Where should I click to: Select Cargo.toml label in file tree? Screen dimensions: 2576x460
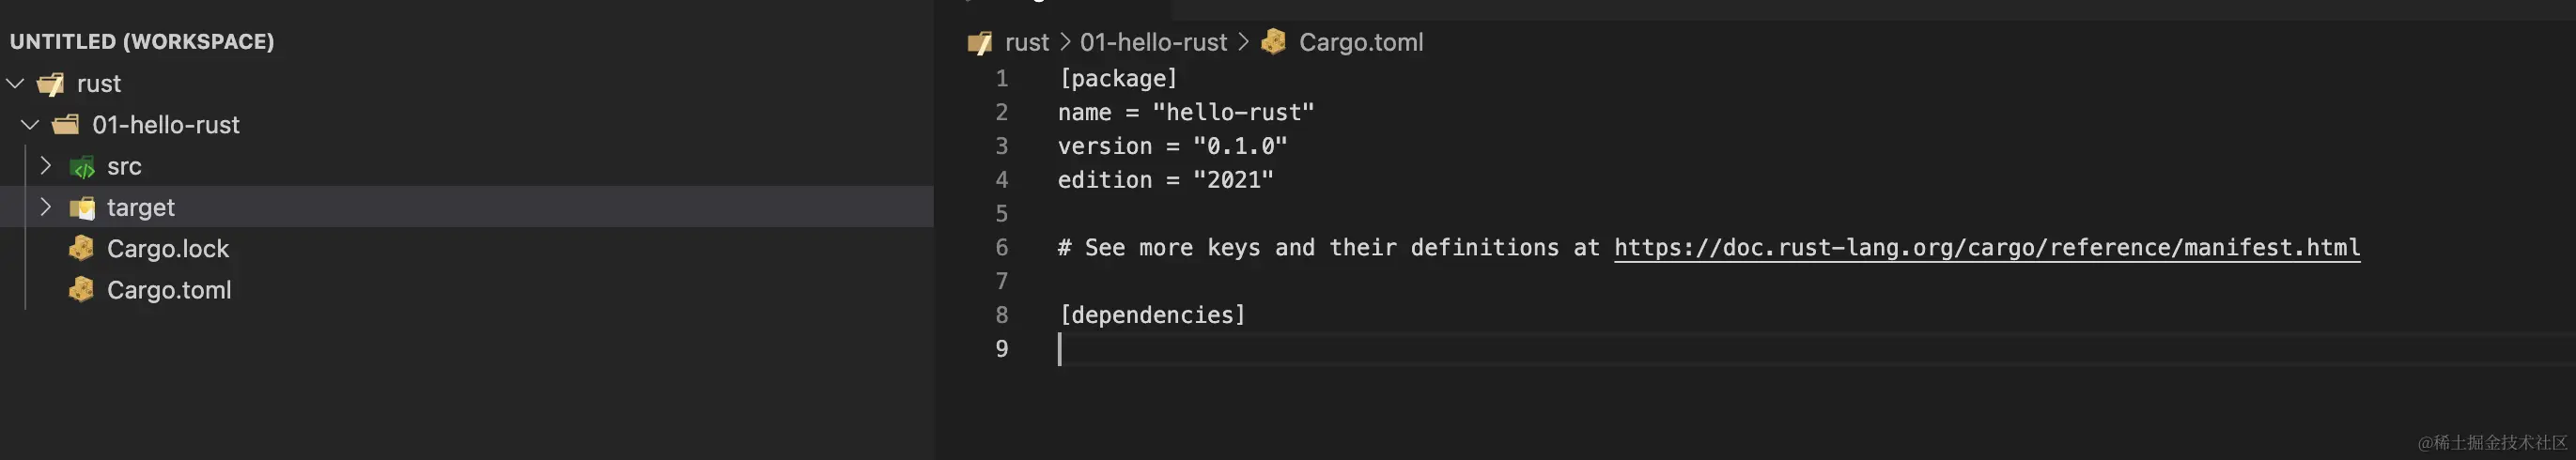point(169,290)
